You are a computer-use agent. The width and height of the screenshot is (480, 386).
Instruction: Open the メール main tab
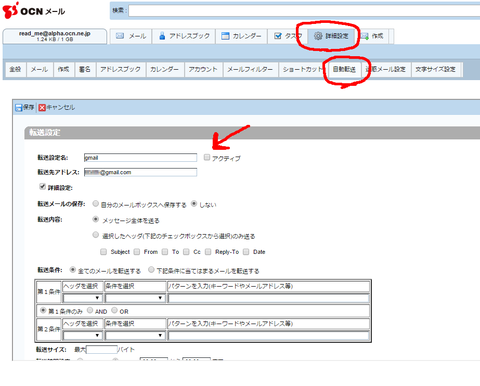click(131, 36)
